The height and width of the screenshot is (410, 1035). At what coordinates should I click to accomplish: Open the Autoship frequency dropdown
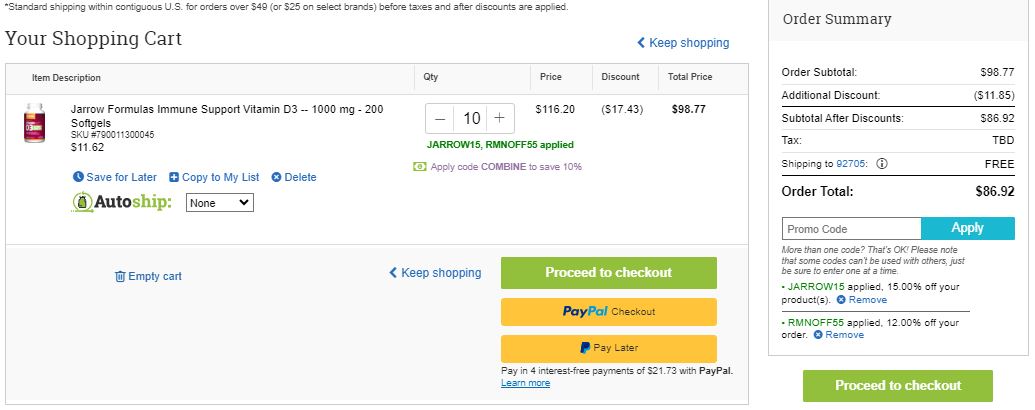pos(220,203)
